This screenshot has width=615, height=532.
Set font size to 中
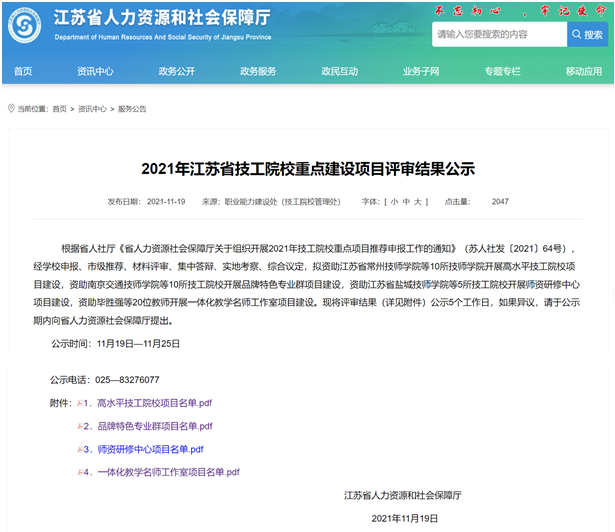pyautogui.click(x=406, y=202)
